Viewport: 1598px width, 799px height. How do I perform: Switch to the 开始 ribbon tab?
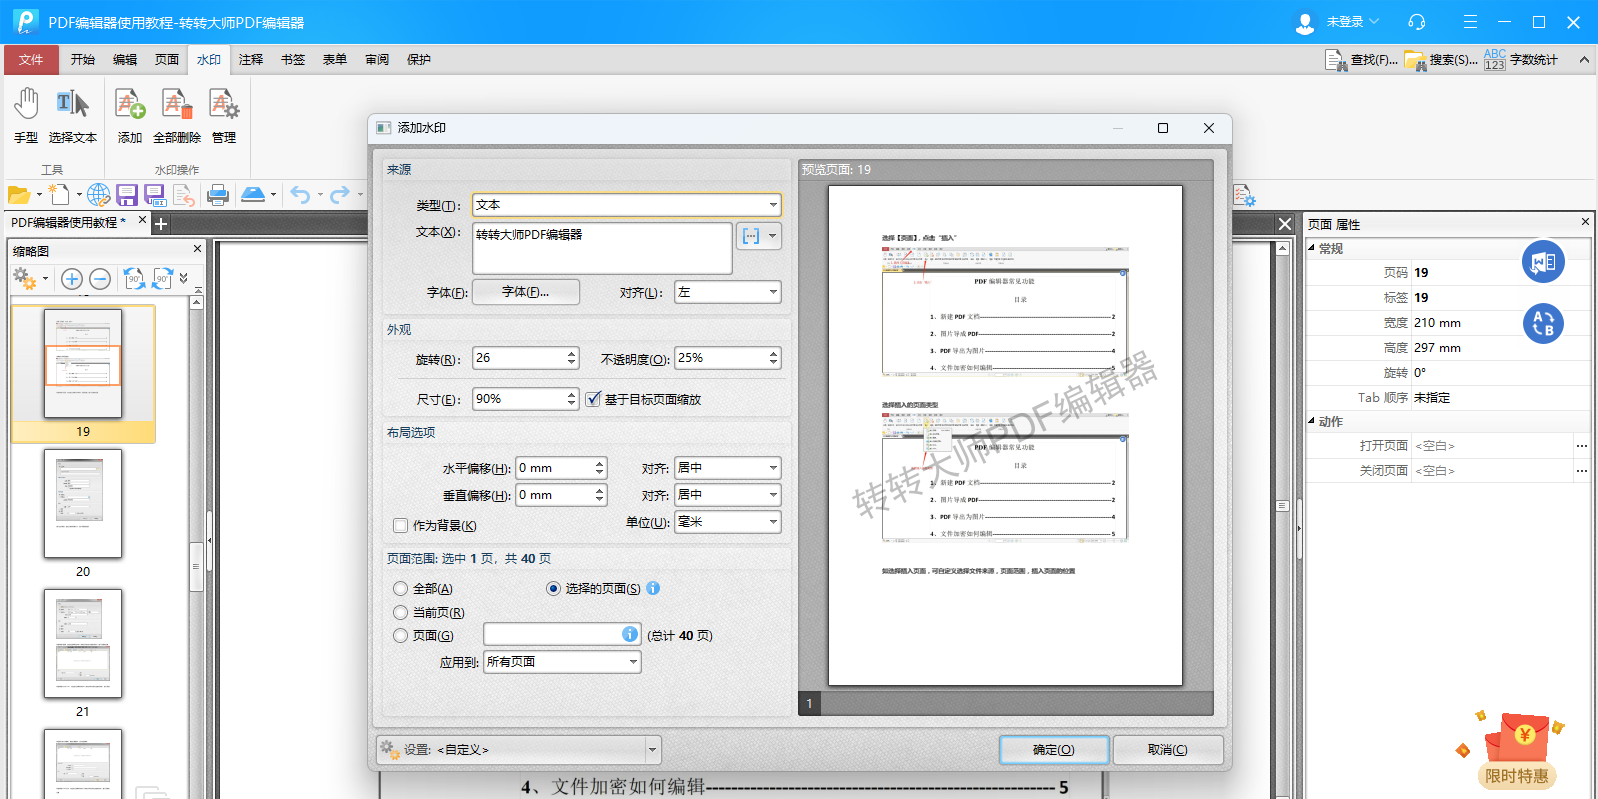pyautogui.click(x=83, y=60)
